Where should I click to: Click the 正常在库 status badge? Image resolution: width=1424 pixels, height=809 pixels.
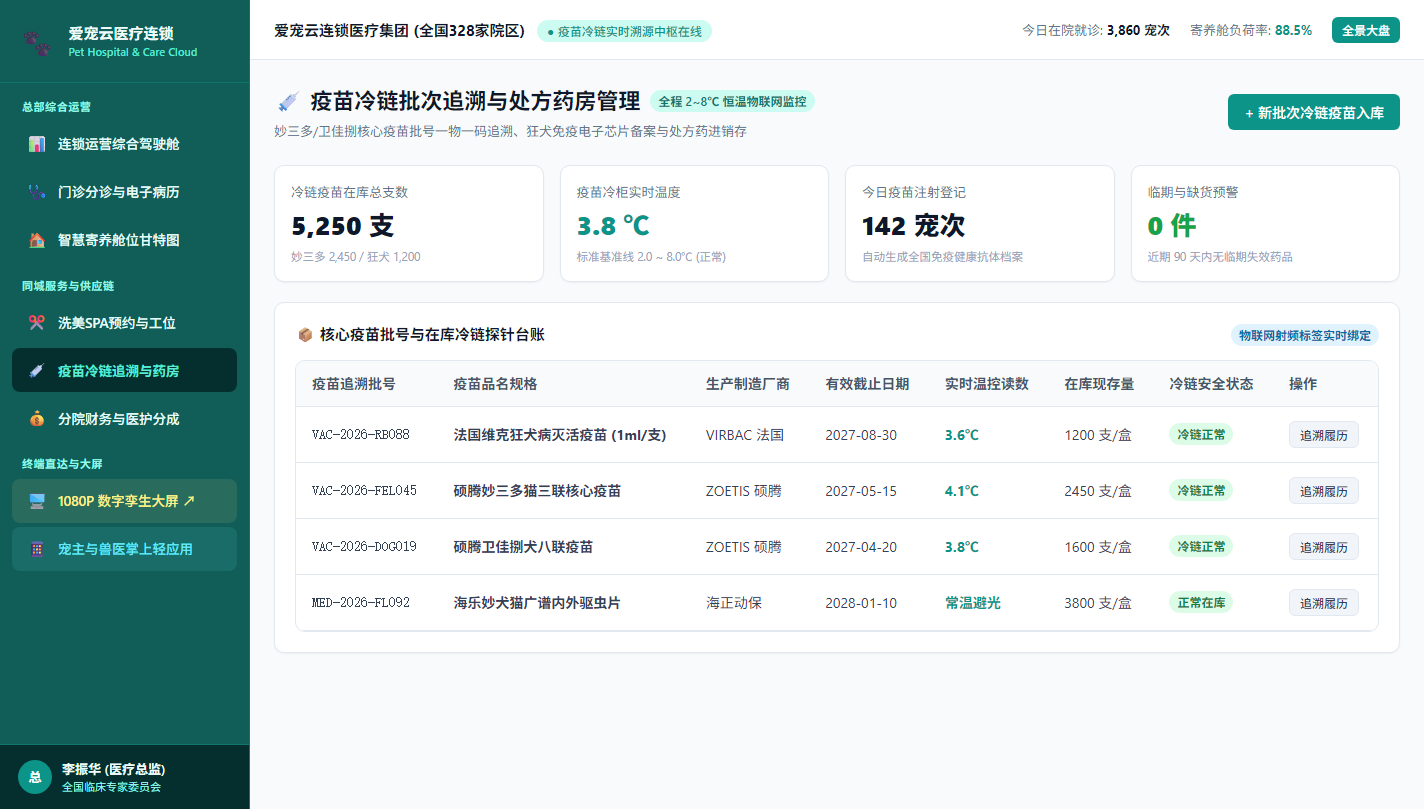[x=1201, y=603]
